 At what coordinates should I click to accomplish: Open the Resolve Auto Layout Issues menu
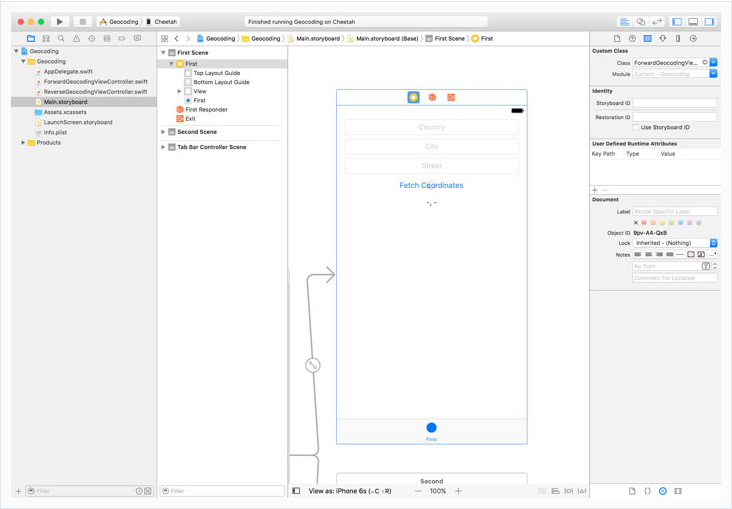(582, 491)
